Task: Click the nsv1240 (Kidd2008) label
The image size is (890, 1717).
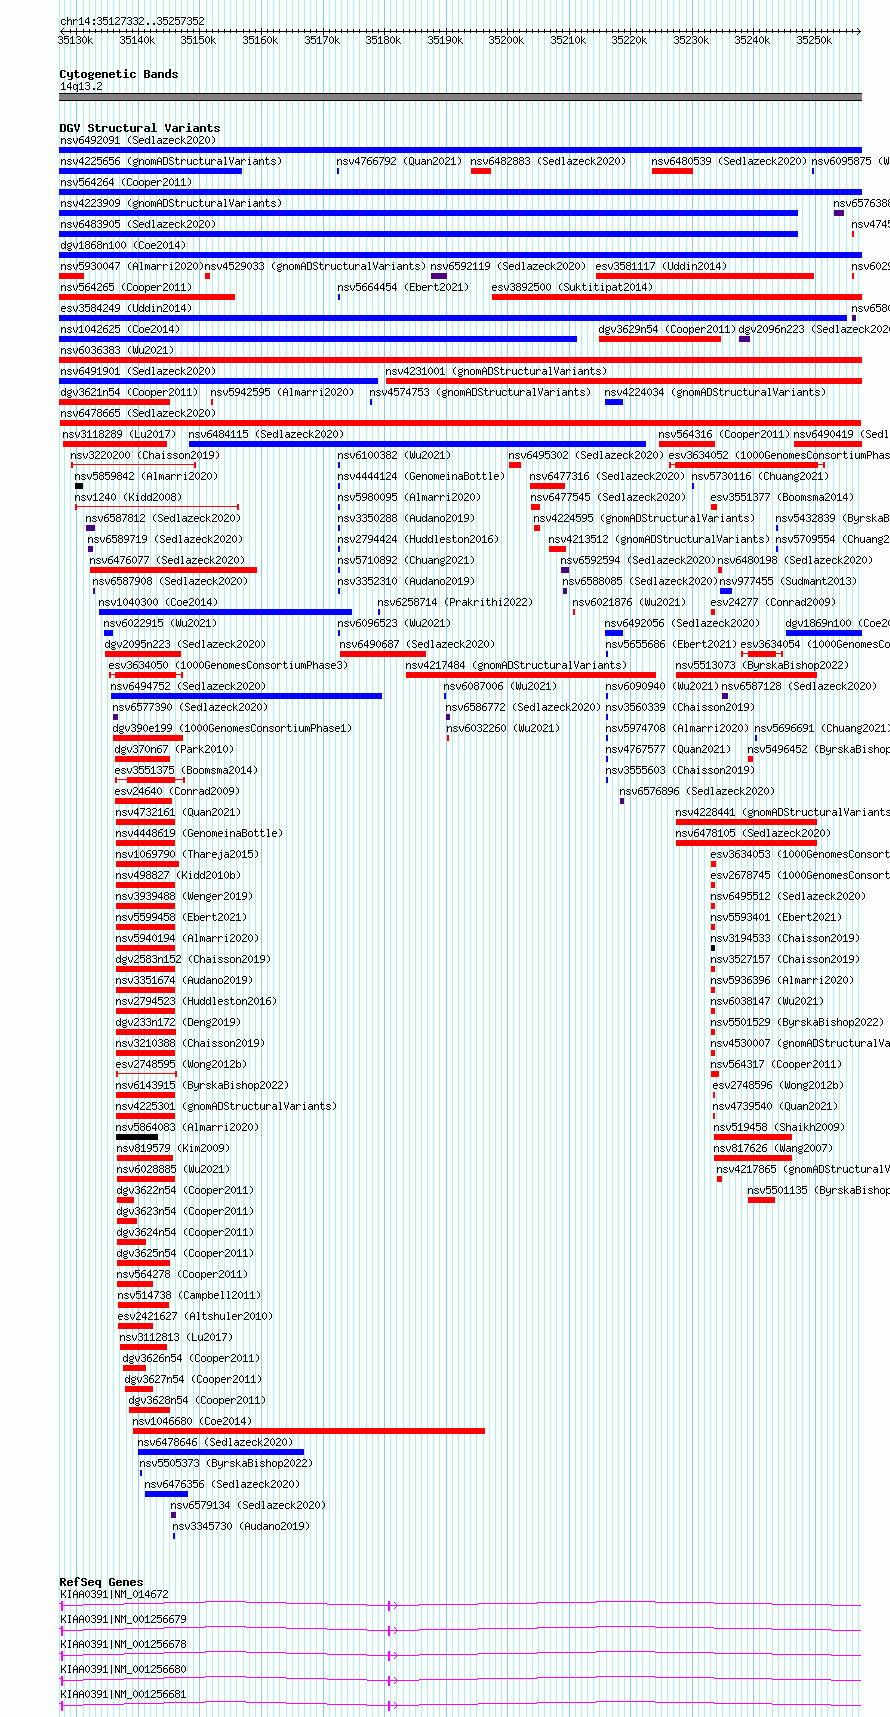Action: point(128,497)
